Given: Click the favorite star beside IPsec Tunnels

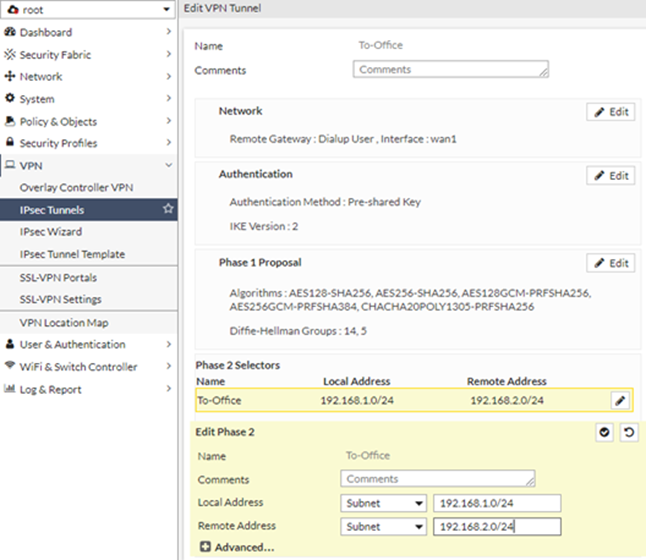Looking at the screenshot, I should click(168, 210).
